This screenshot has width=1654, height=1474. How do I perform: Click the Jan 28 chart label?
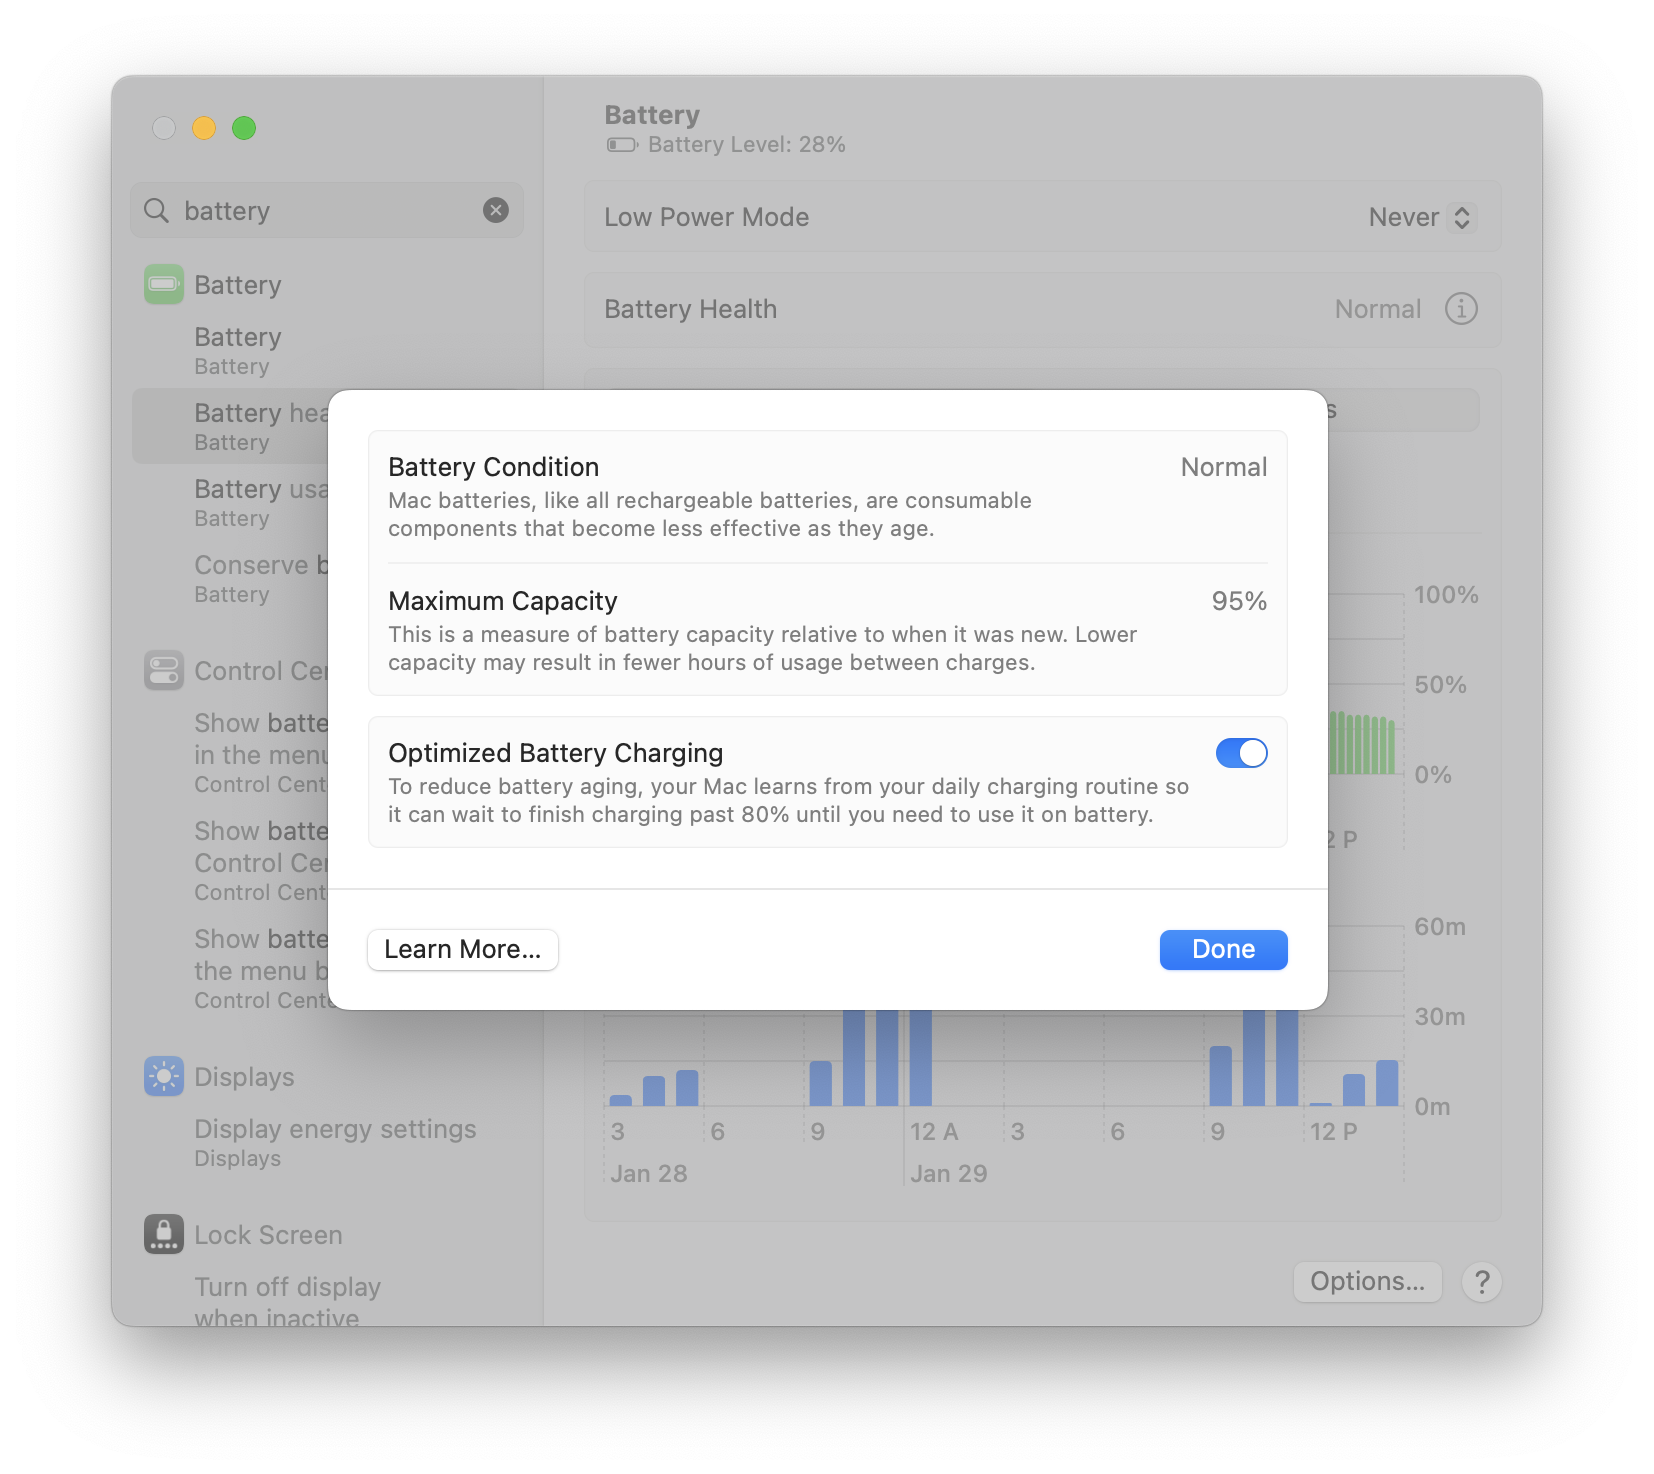(648, 1173)
